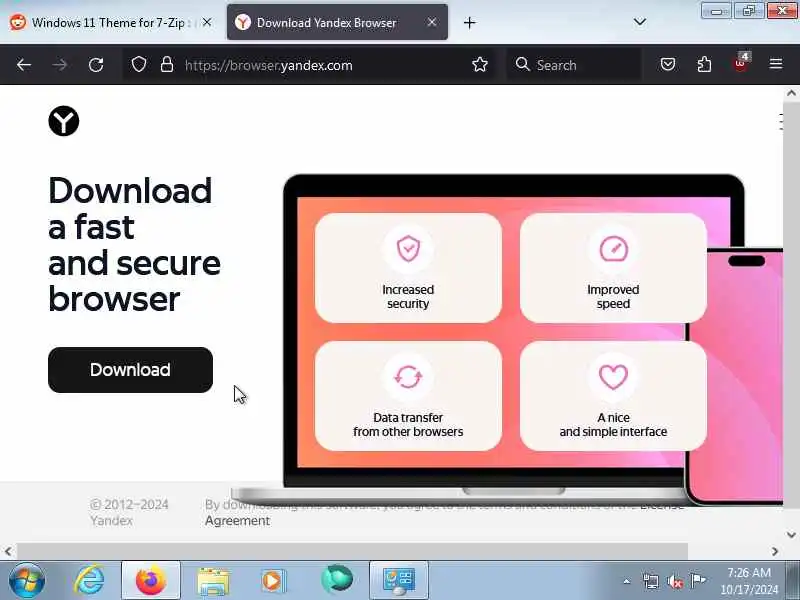Click the horizontal scrollbar thumb
Viewport: 800px width, 600px height.
pos(353,551)
